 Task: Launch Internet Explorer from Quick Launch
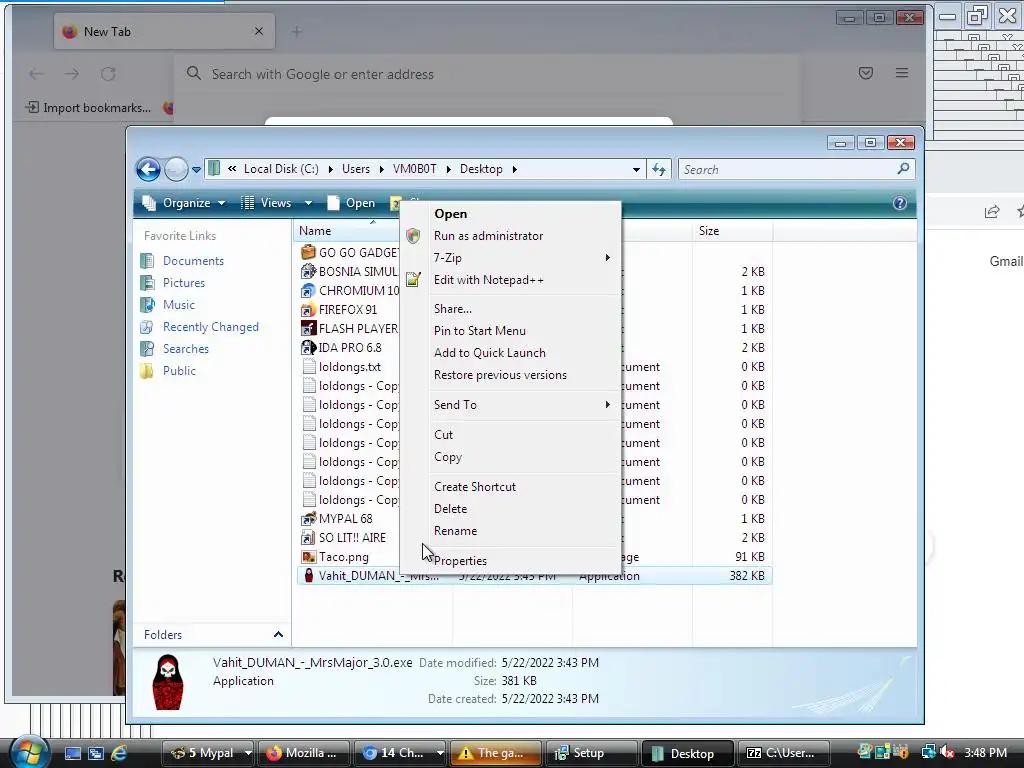119,753
